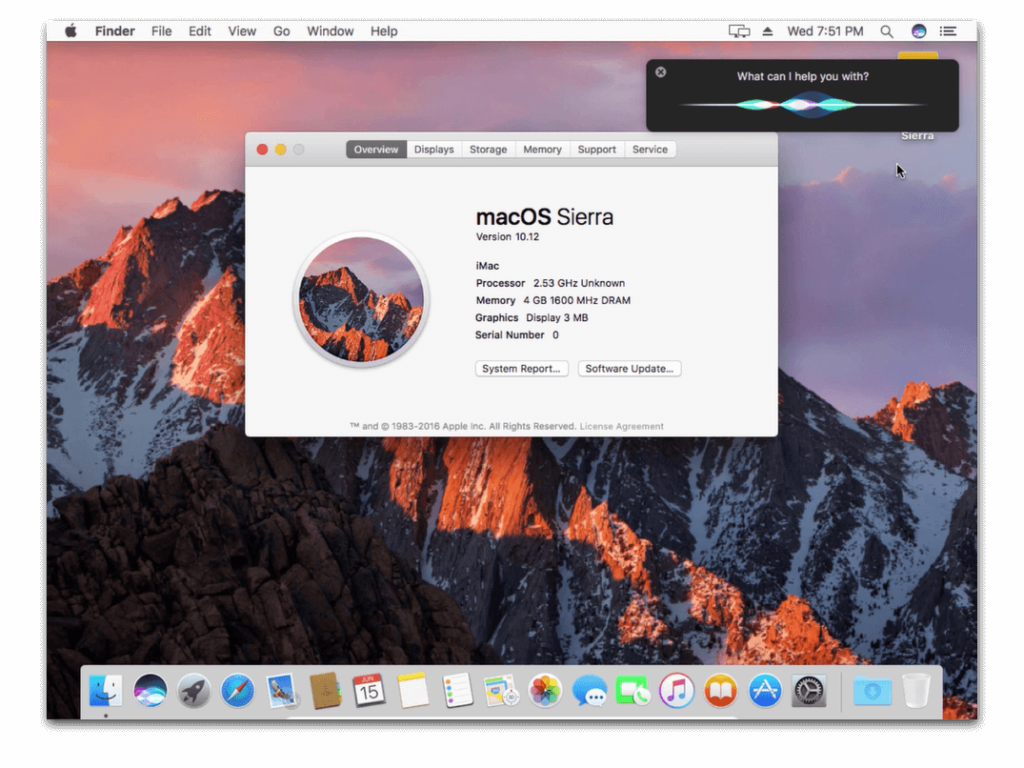Open the License Agreement link
This screenshot has height=768, width=1024.
(x=623, y=426)
